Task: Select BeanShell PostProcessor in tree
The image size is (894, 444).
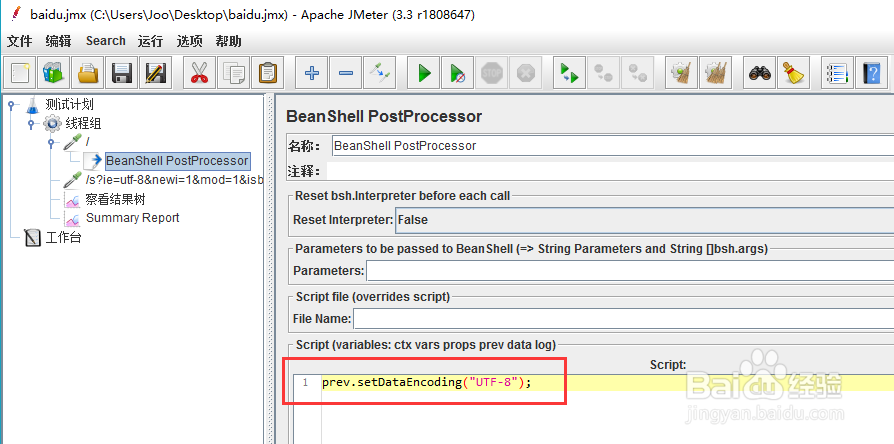Action: pos(177,161)
